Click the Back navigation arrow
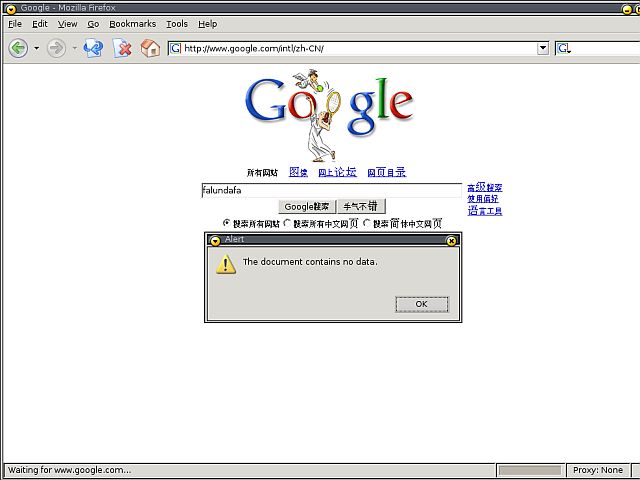The height and width of the screenshot is (480, 640). (18, 48)
